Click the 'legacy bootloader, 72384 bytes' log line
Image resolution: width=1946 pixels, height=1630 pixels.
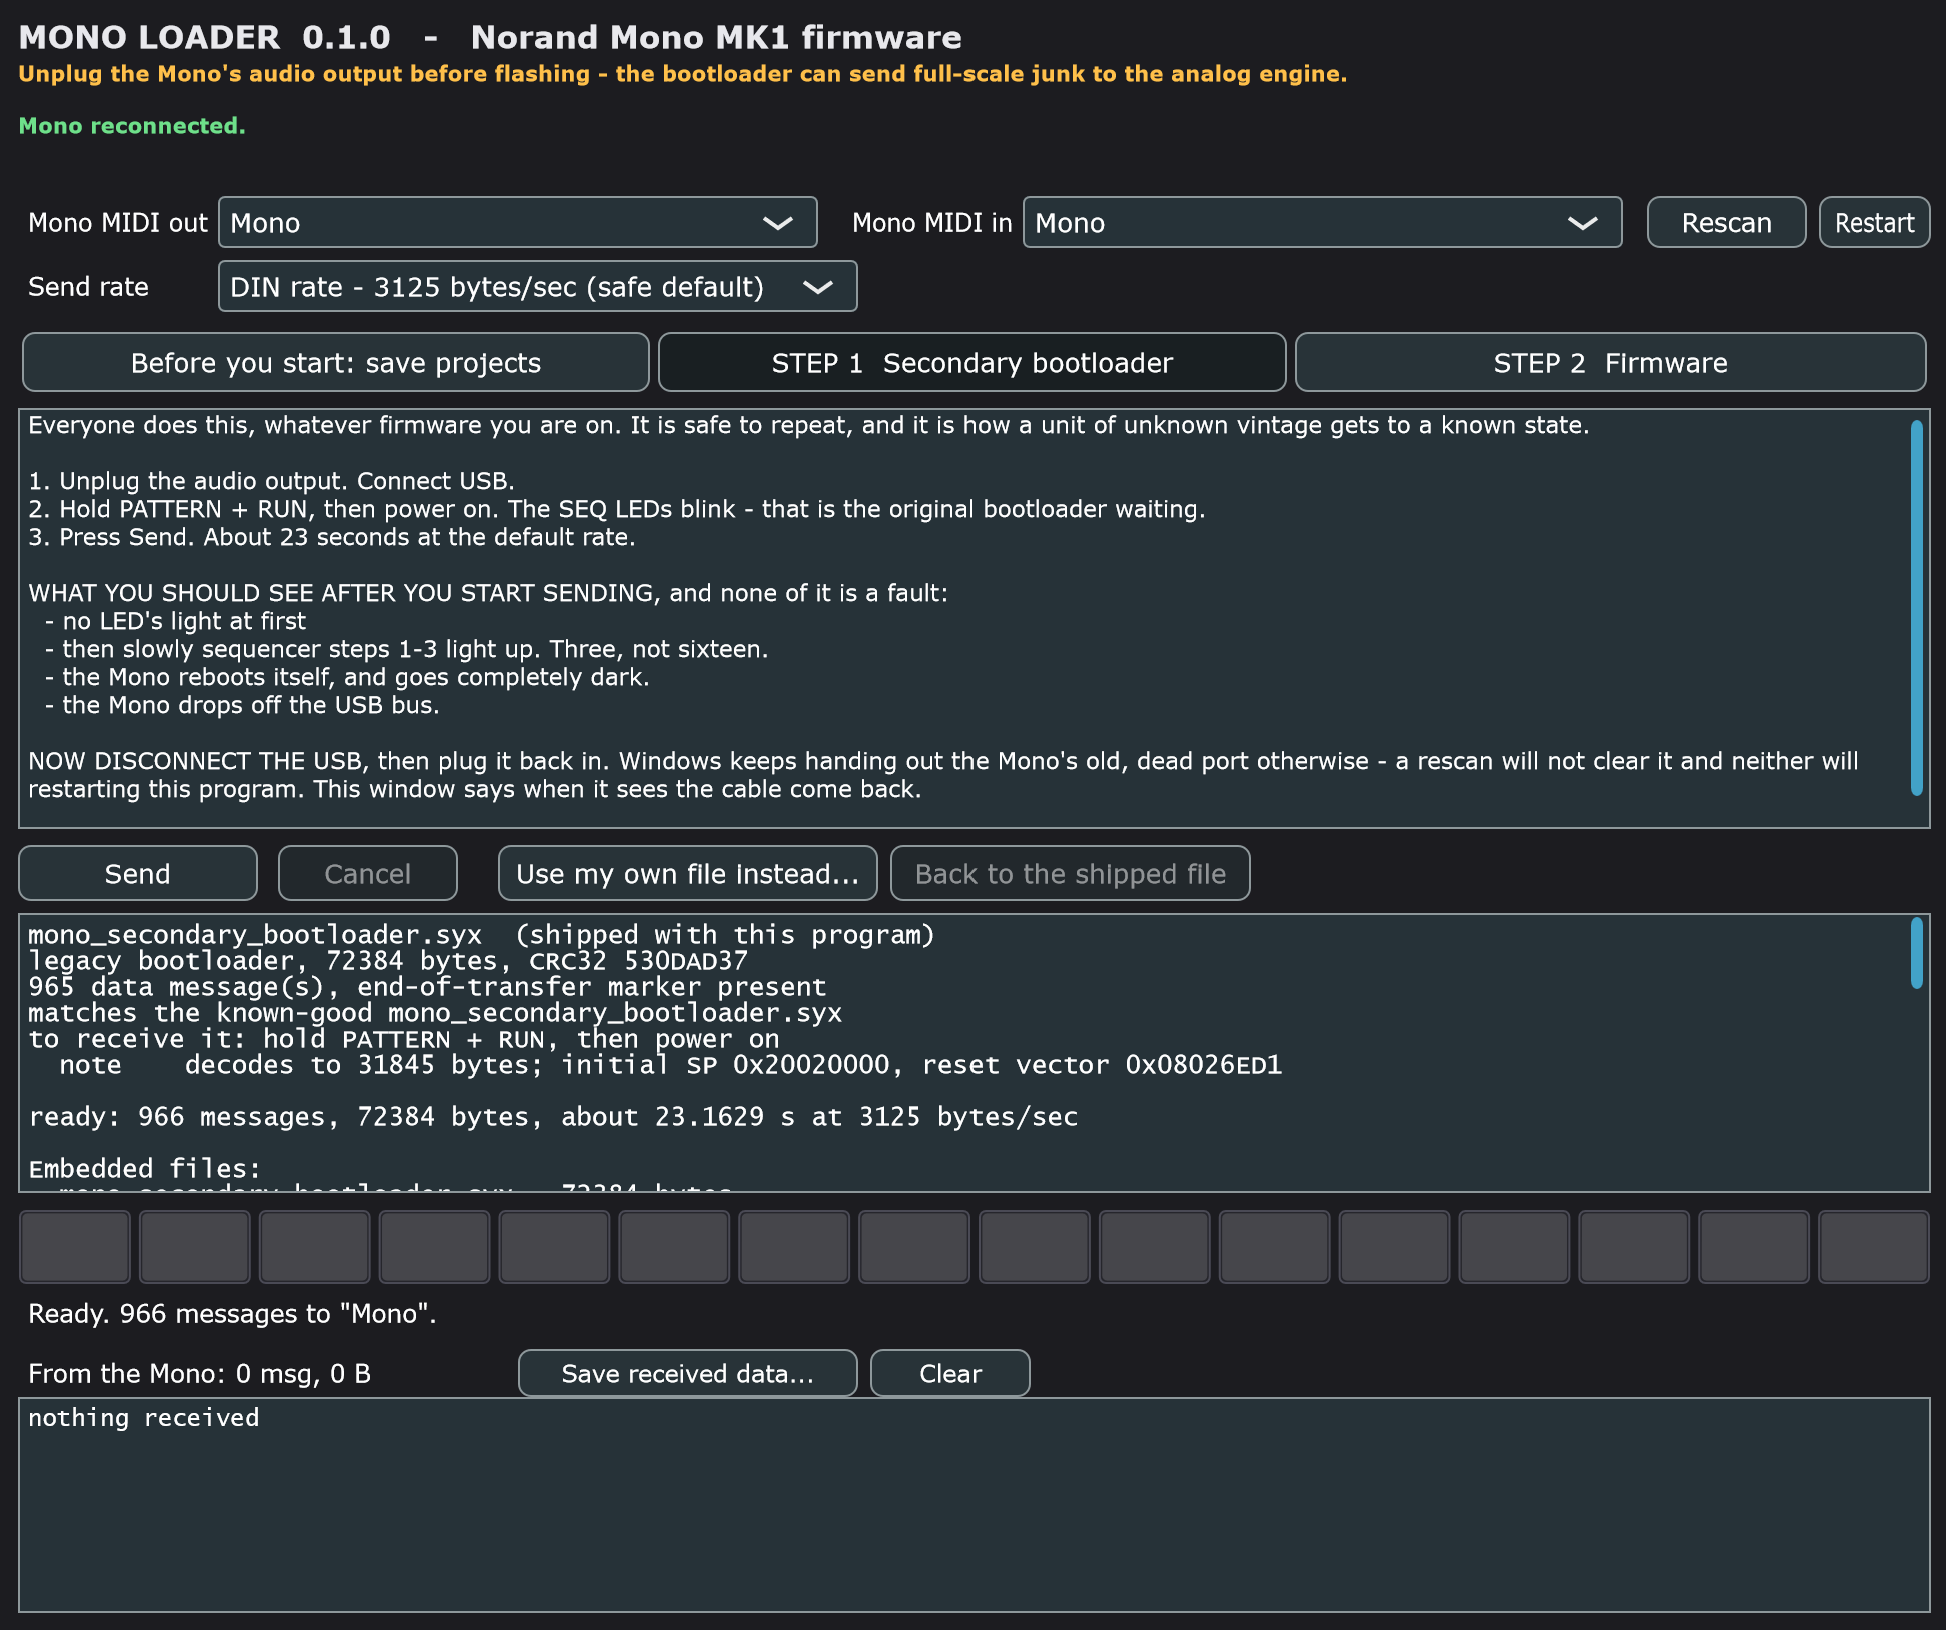[387, 961]
